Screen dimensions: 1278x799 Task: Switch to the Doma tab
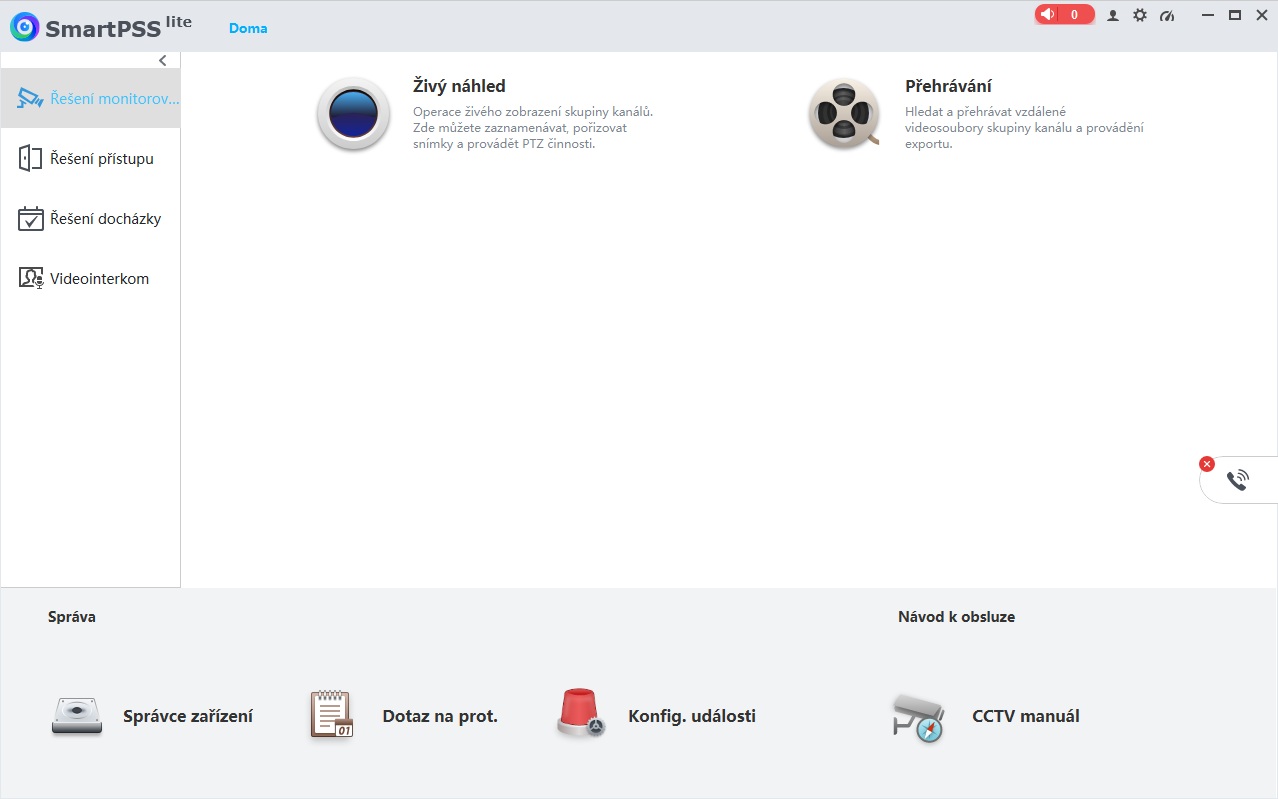[x=248, y=28]
